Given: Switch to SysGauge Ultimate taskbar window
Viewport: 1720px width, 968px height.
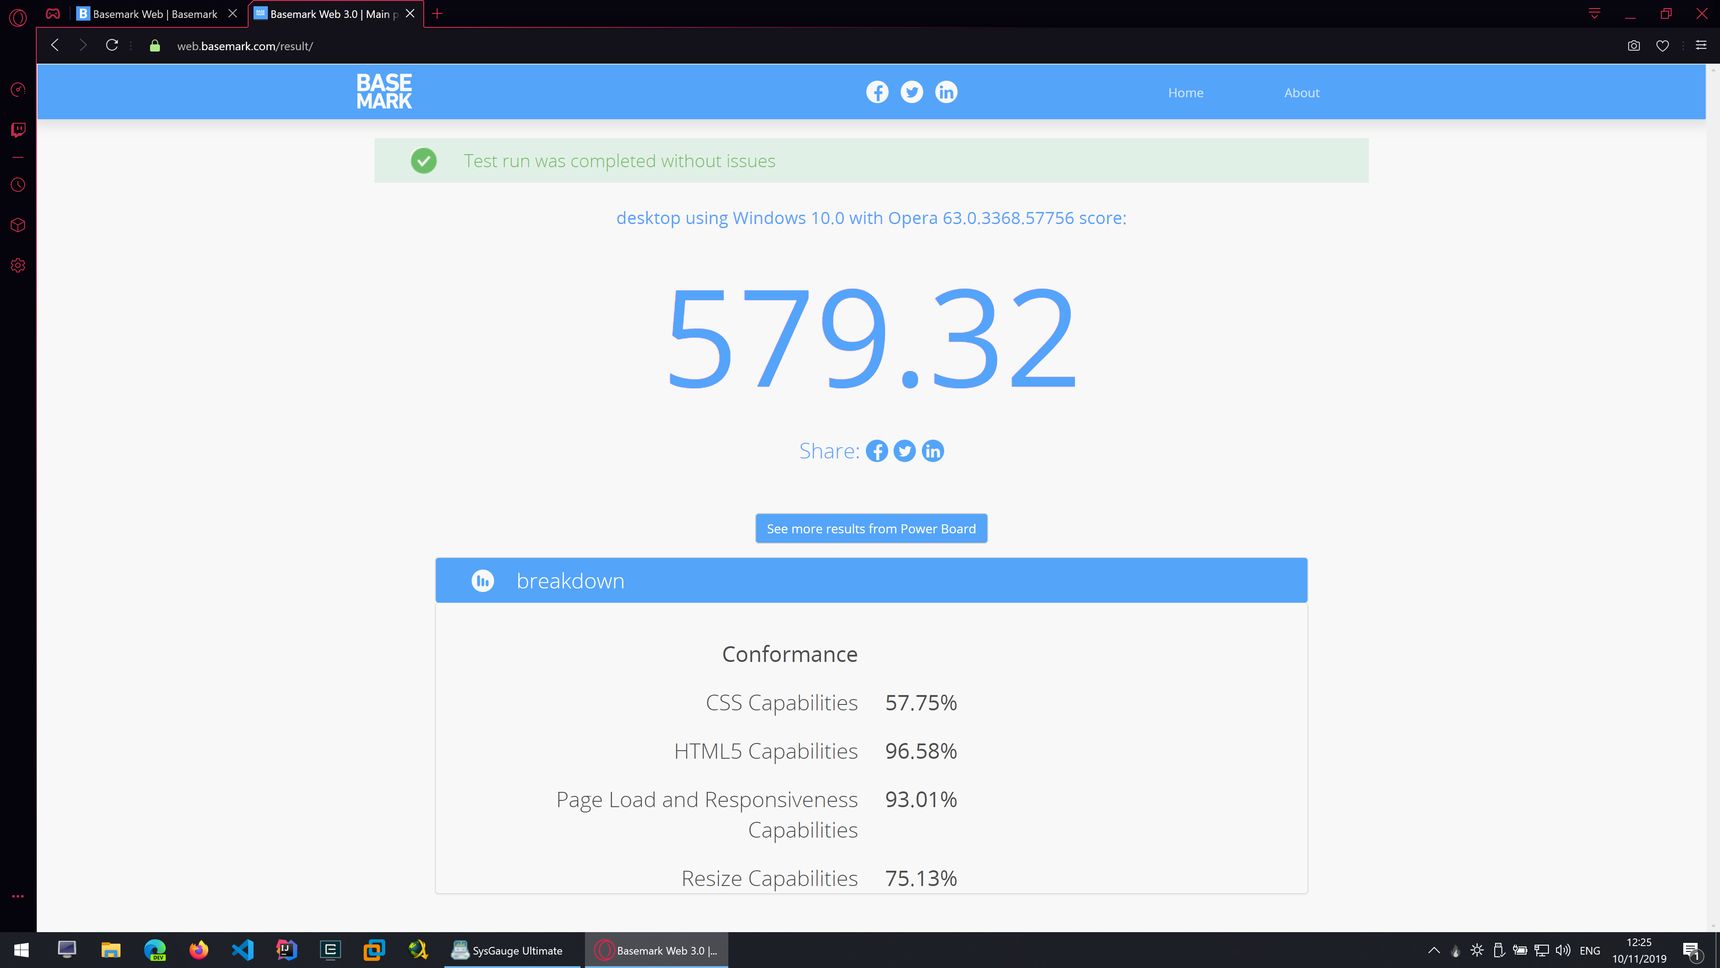Looking at the screenshot, I should (x=512, y=950).
